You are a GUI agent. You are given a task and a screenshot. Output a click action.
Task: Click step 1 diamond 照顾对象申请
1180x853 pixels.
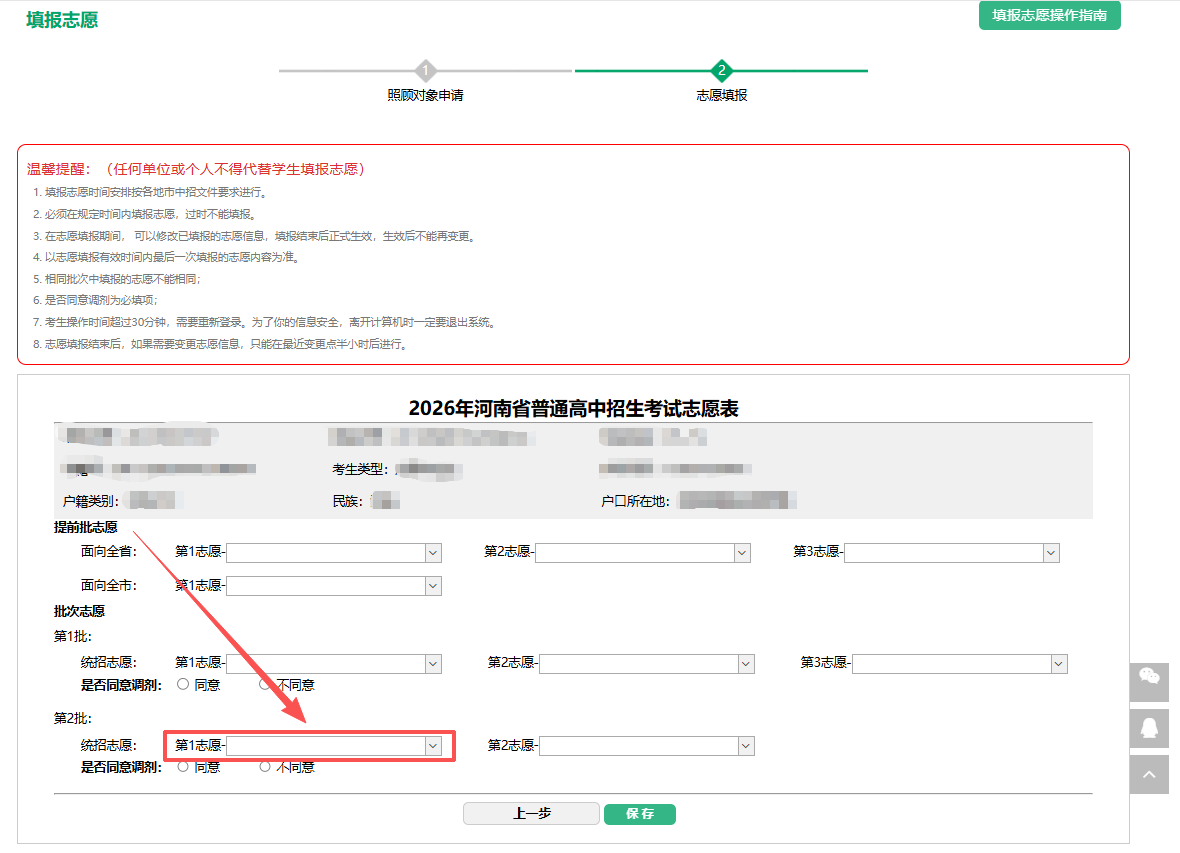pos(426,71)
